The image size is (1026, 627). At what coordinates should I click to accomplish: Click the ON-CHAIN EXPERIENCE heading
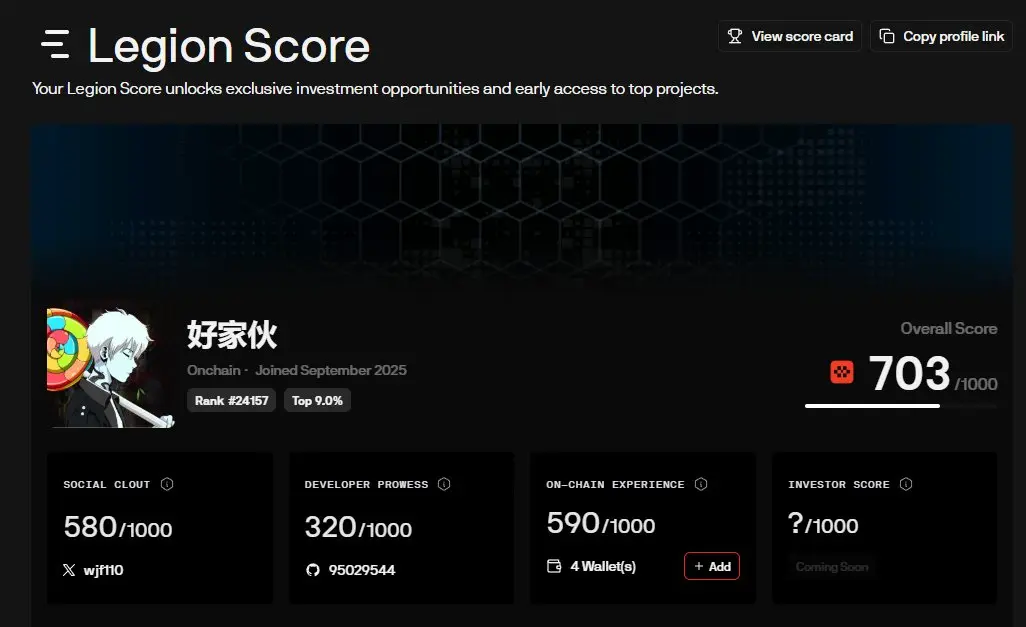[x=615, y=484]
